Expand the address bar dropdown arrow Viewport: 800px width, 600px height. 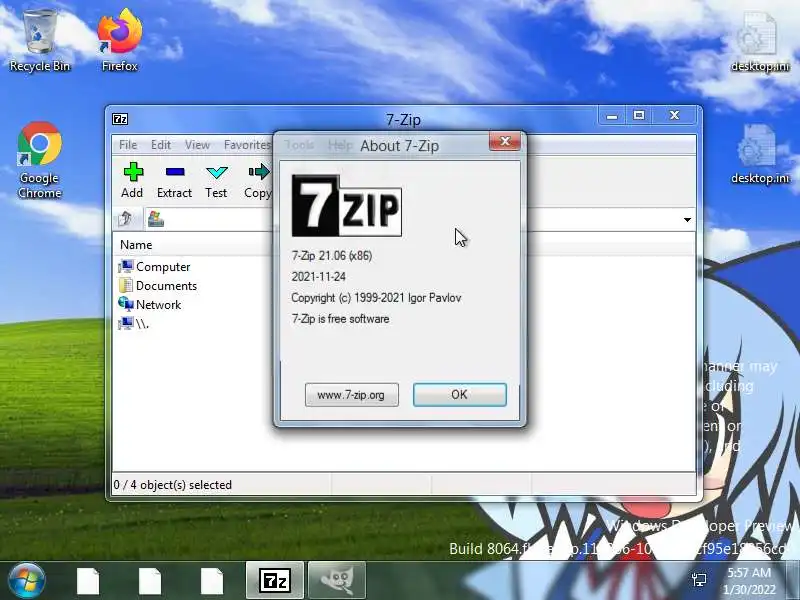[x=687, y=220]
